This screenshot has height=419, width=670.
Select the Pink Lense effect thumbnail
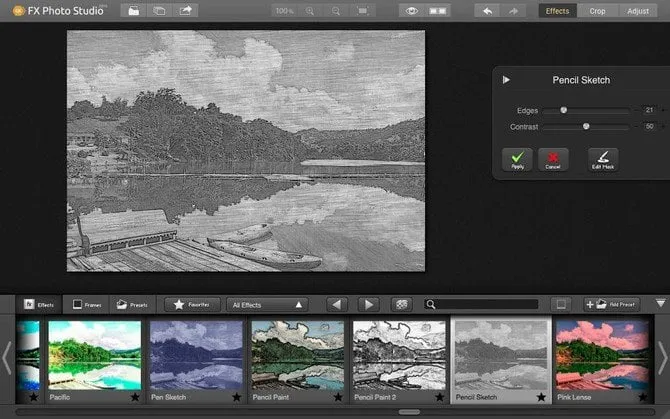click(x=603, y=355)
